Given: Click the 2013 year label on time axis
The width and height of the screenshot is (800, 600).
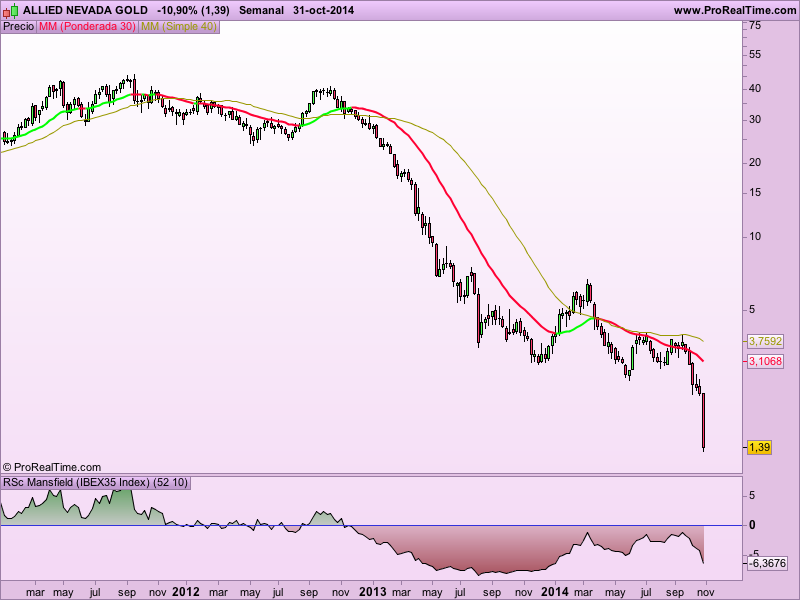Looking at the screenshot, I should pos(373,592).
